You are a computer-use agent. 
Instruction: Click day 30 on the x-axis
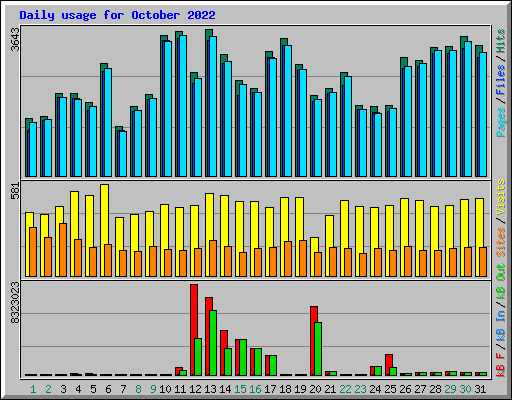[x=465, y=389]
